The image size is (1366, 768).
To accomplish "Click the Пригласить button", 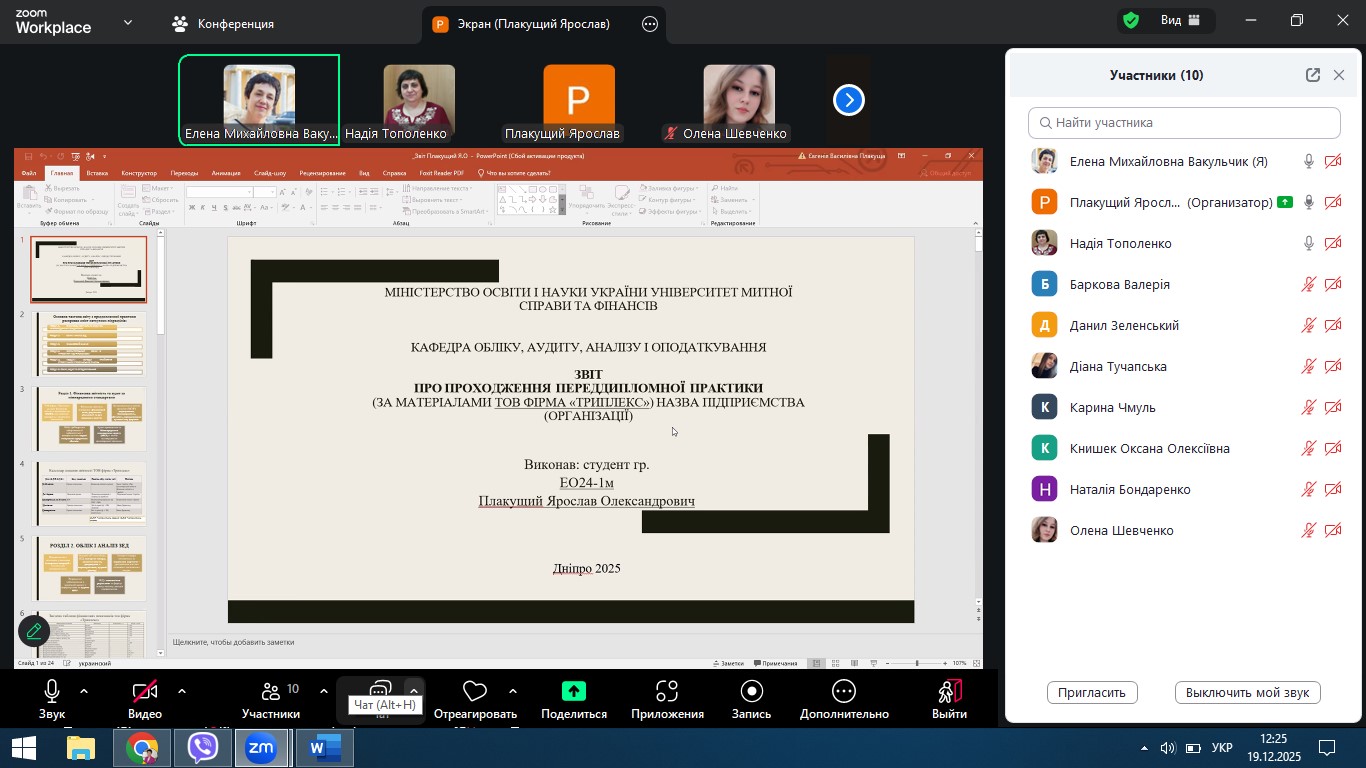I will [x=1092, y=692].
